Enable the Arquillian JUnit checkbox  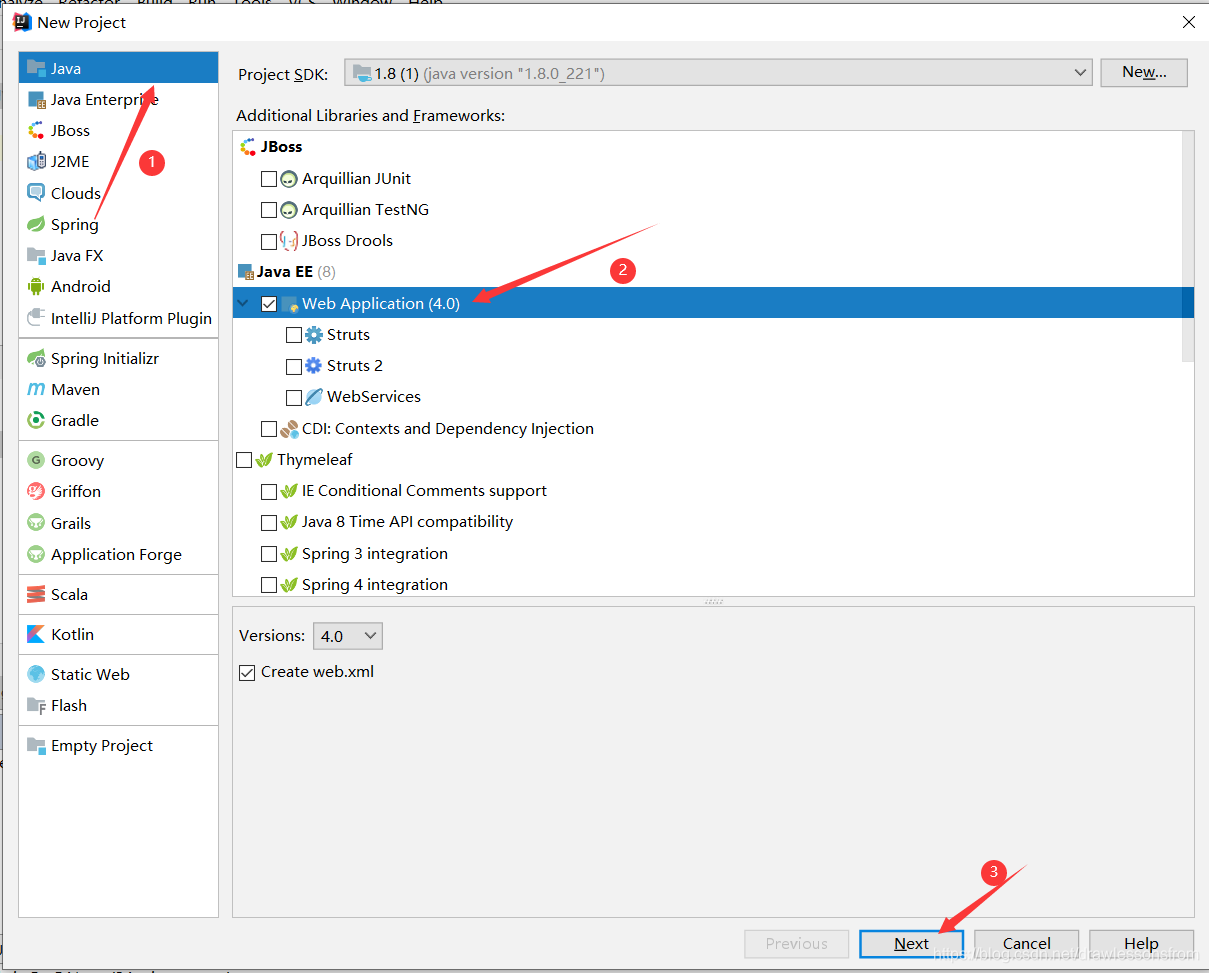(268, 178)
